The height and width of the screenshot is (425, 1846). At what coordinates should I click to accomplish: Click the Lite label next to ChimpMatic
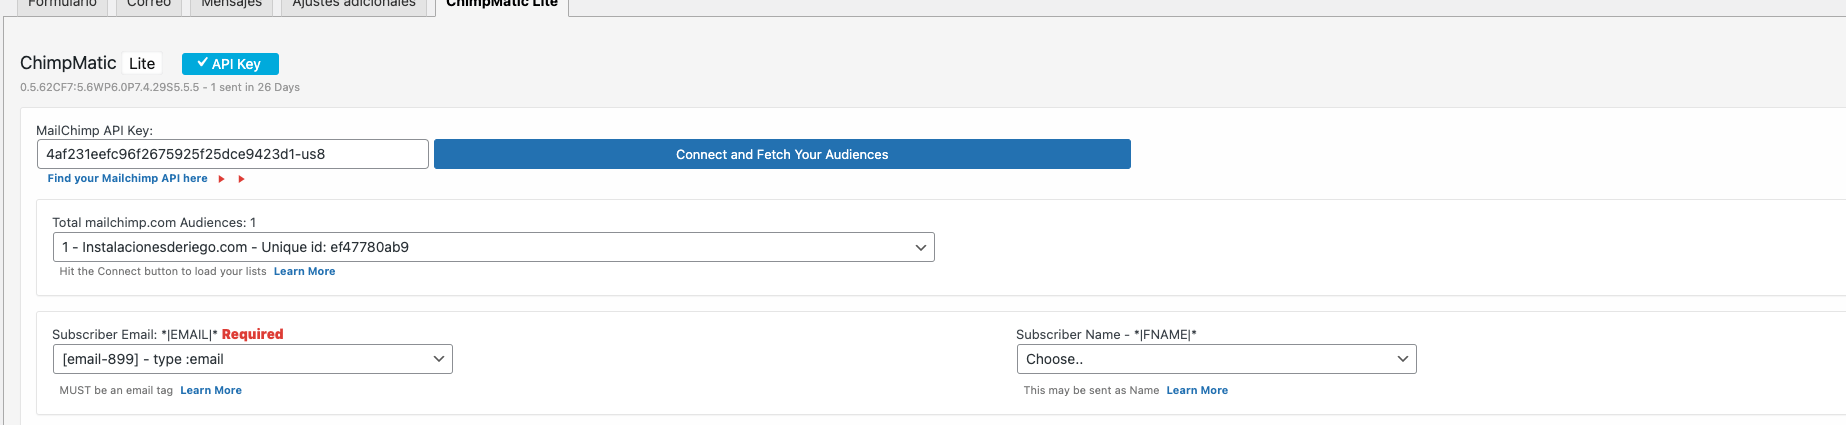click(x=142, y=63)
